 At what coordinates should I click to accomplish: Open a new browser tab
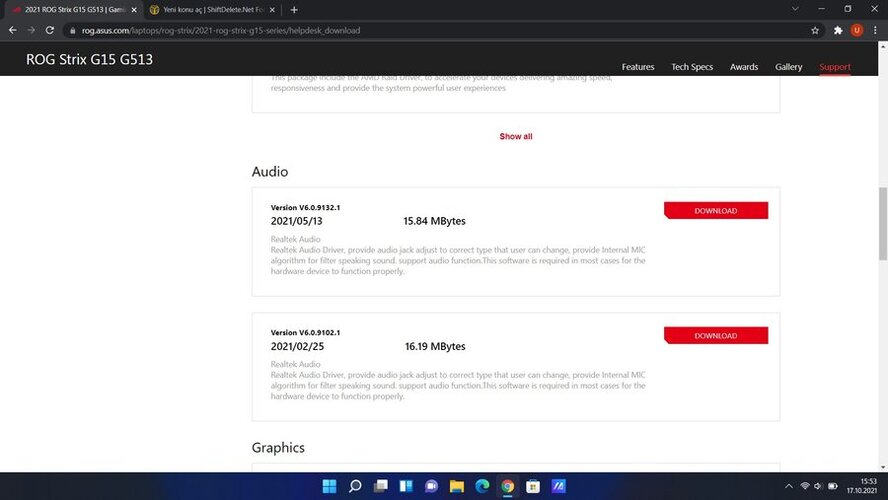pos(293,10)
